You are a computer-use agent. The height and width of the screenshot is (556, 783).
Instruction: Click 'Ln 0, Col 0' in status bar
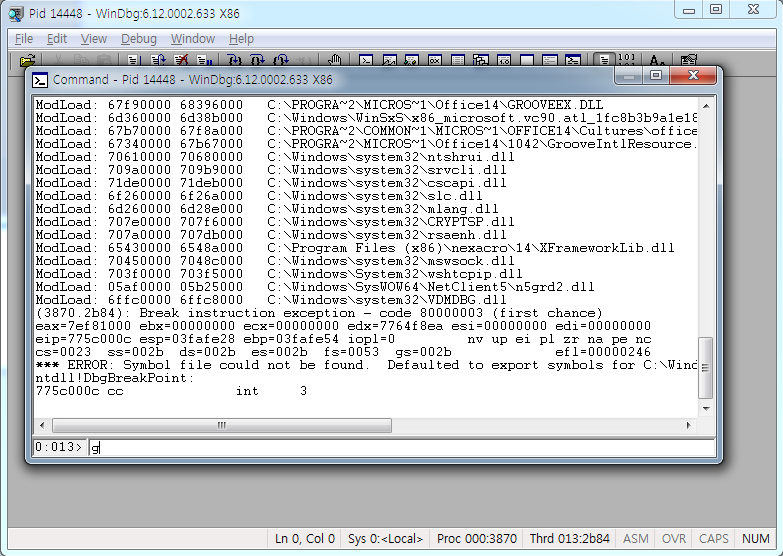[x=305, y=539]
